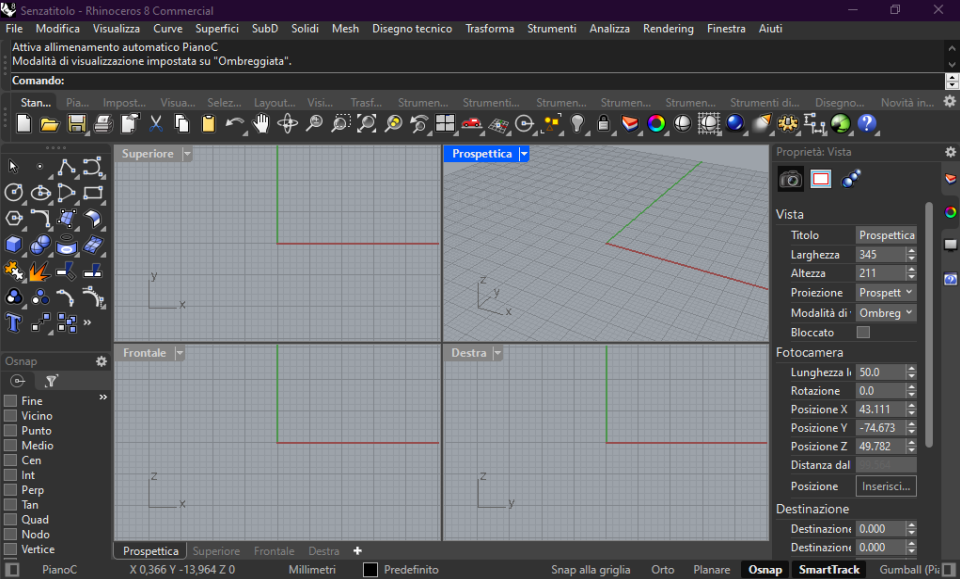
Task: Toggle Planare in status bar
Action: (x=711, y=570)
